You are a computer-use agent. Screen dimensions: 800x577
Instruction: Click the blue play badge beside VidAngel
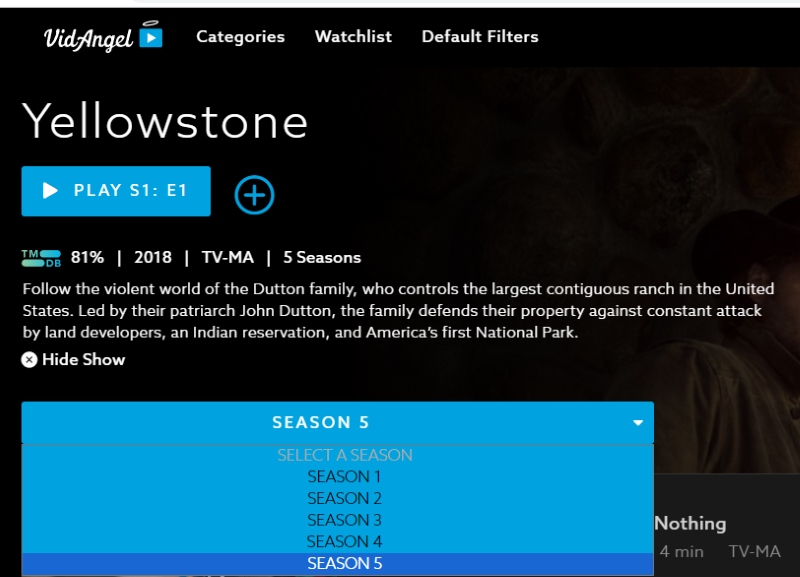click(x=151, y=37)
